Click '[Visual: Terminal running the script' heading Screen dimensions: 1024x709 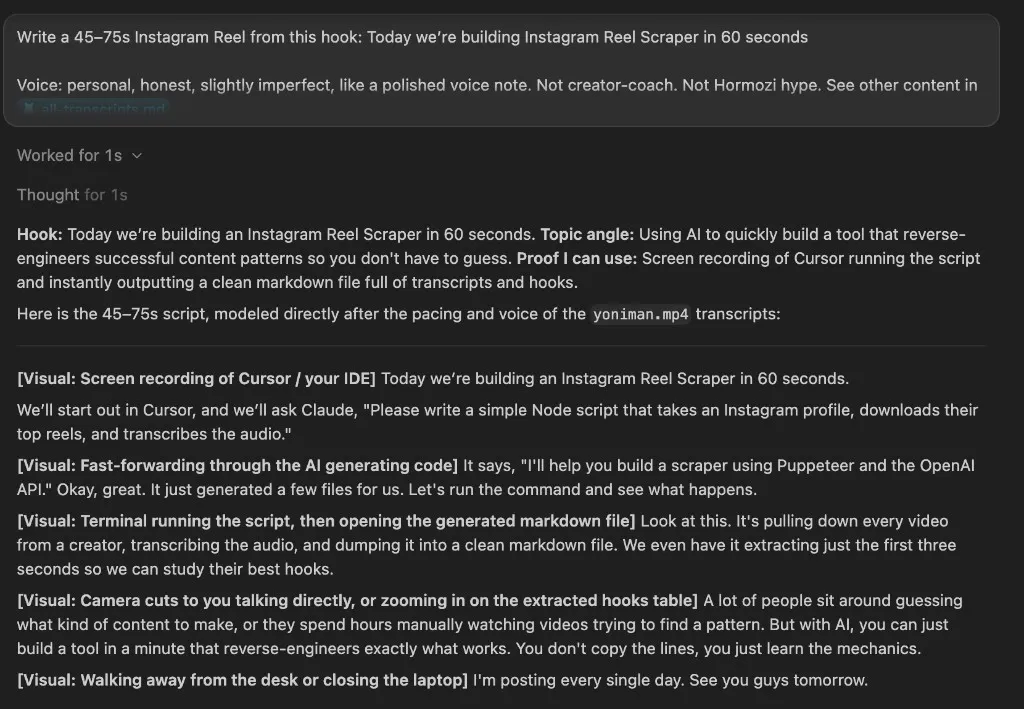[326, 521]
